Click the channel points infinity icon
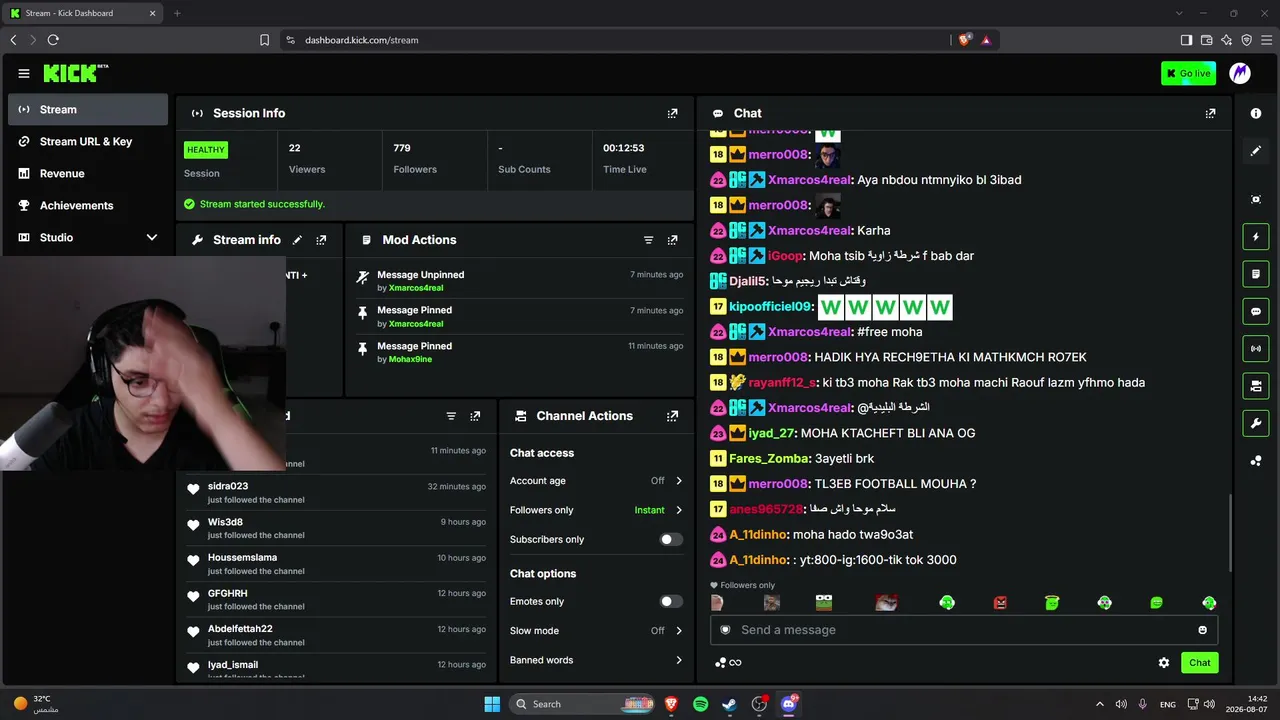The height and width of the screenshot is (720, 1280). pos(728,663)
